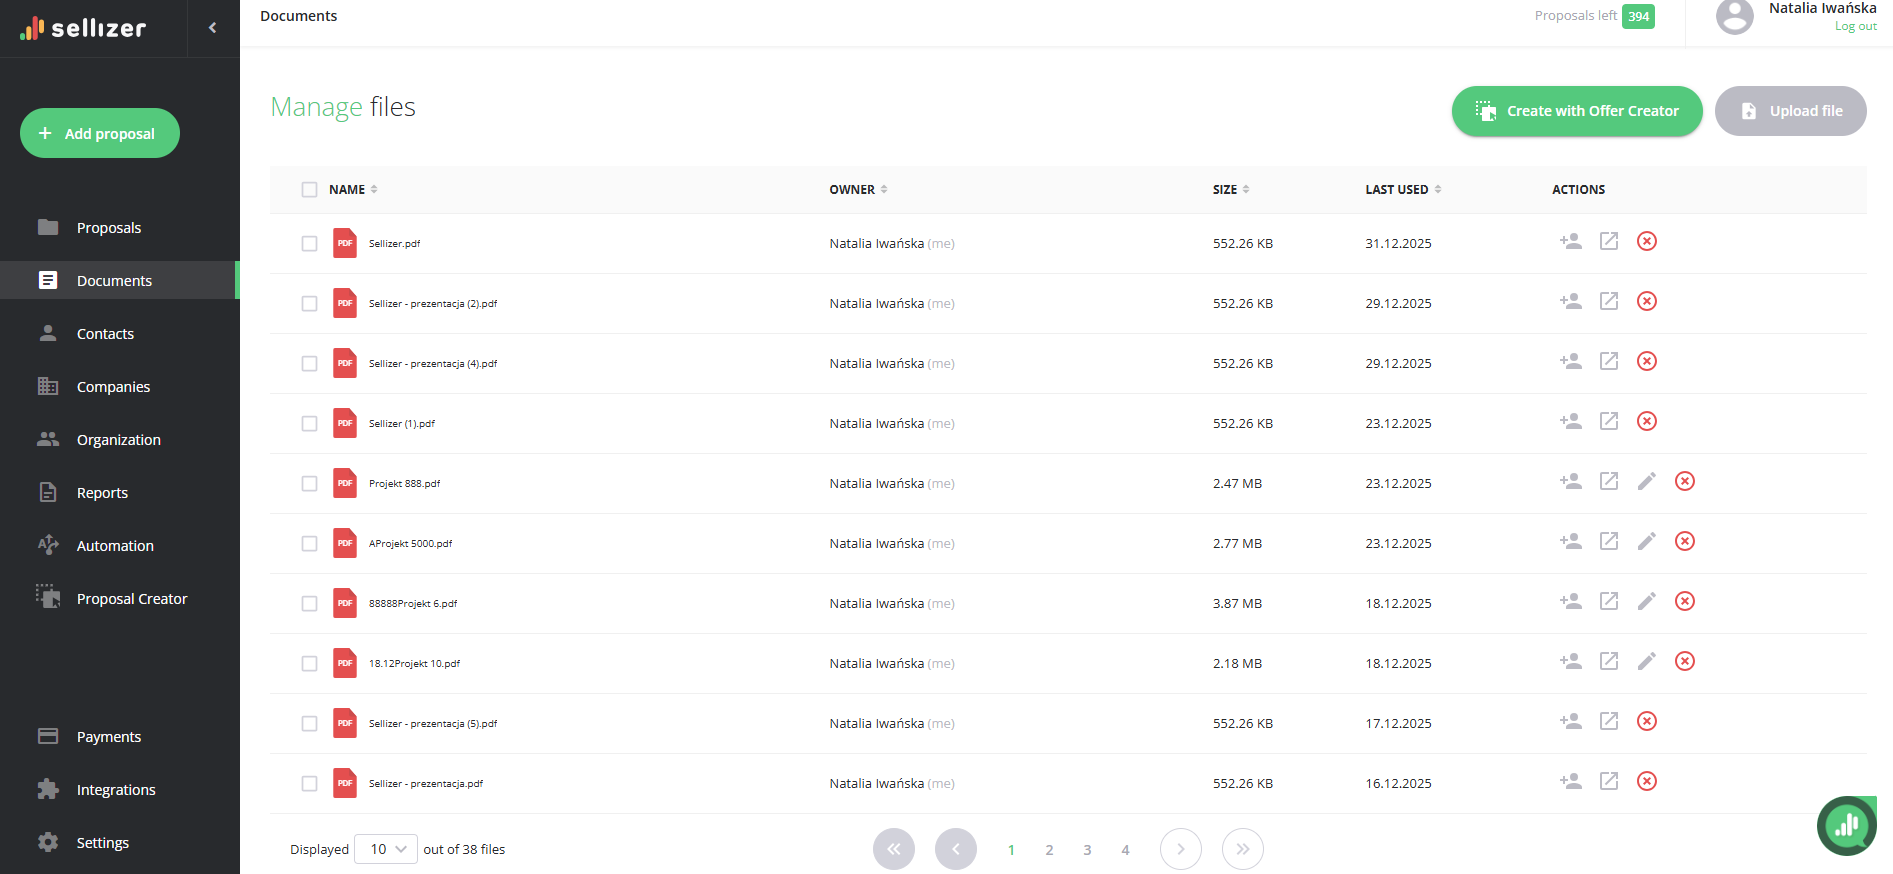Go to Automation in the sidebar
The image size is (1893, 874).
pyautogui.click(x=115, y=546)
